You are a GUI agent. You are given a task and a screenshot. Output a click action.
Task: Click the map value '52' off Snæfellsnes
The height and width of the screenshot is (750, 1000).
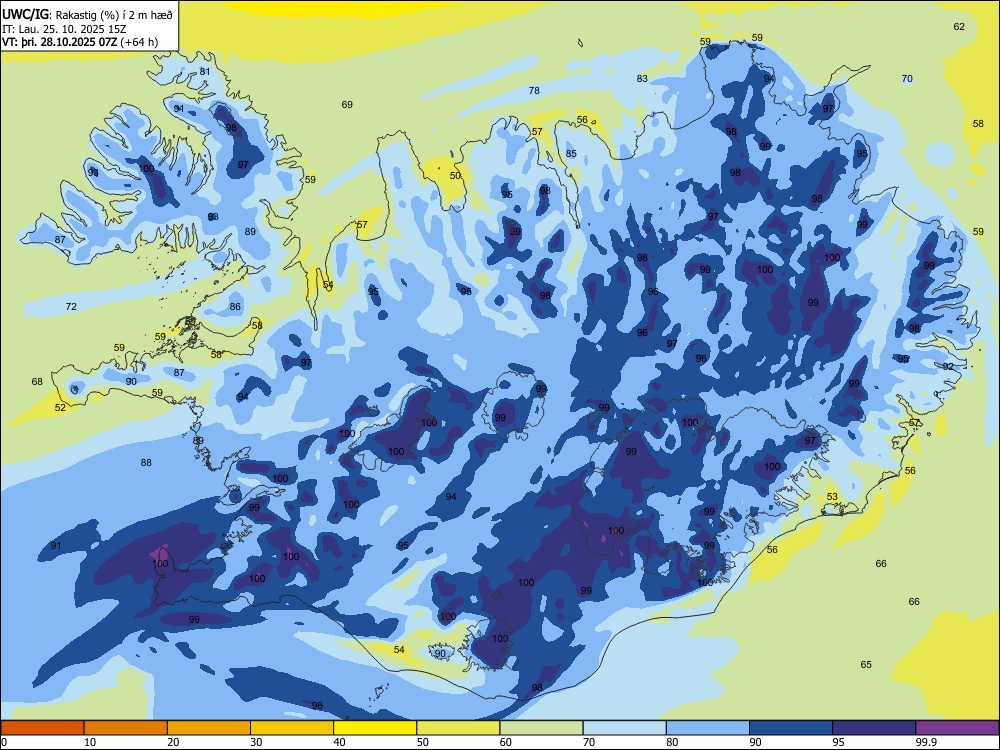coord(60,408)
